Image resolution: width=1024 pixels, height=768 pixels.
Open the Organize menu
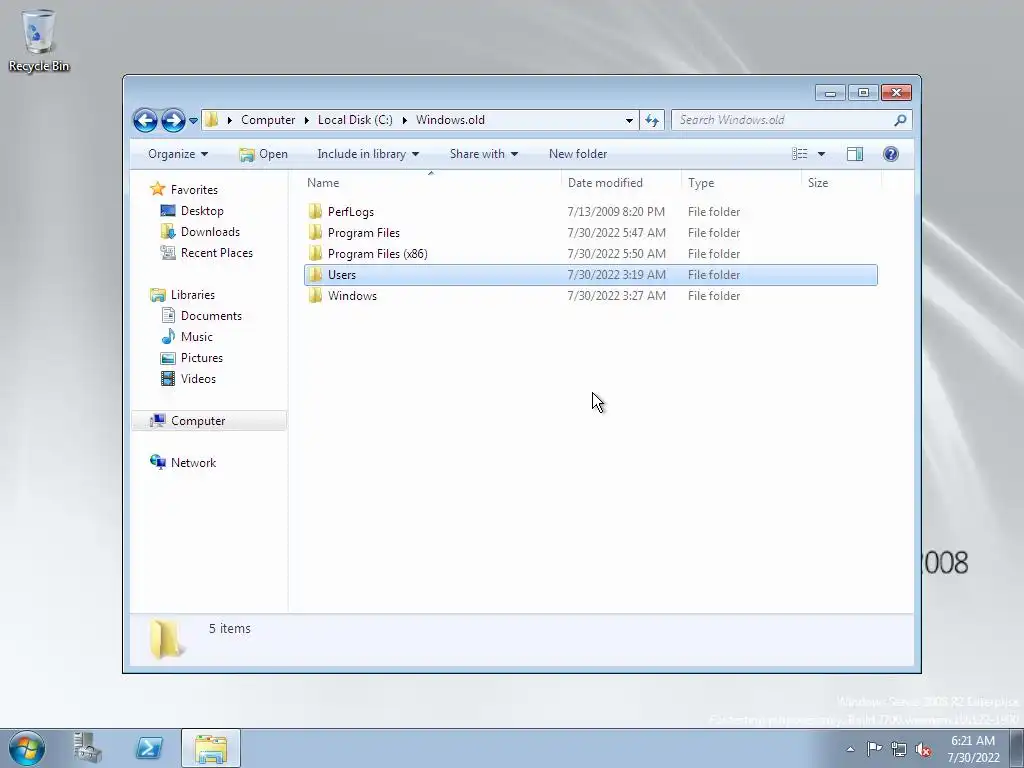point(178,154)
